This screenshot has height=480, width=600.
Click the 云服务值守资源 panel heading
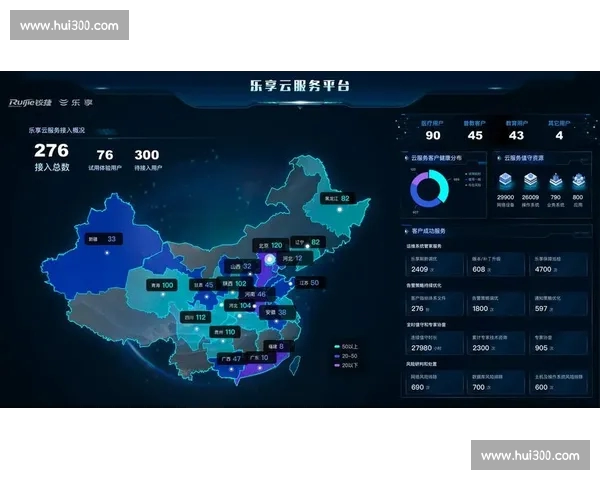click(x=524, y=158)
